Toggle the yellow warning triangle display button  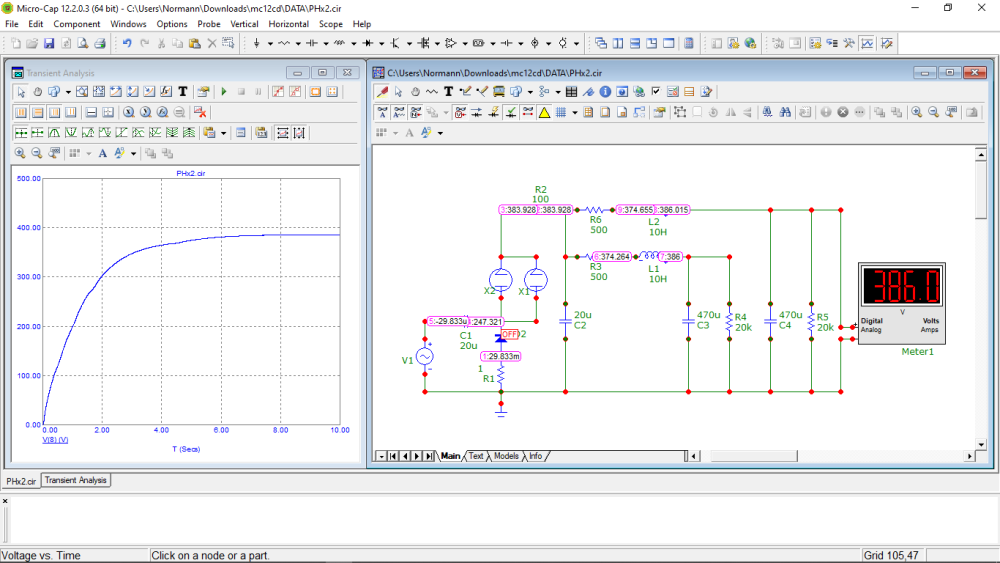point(544,112)
